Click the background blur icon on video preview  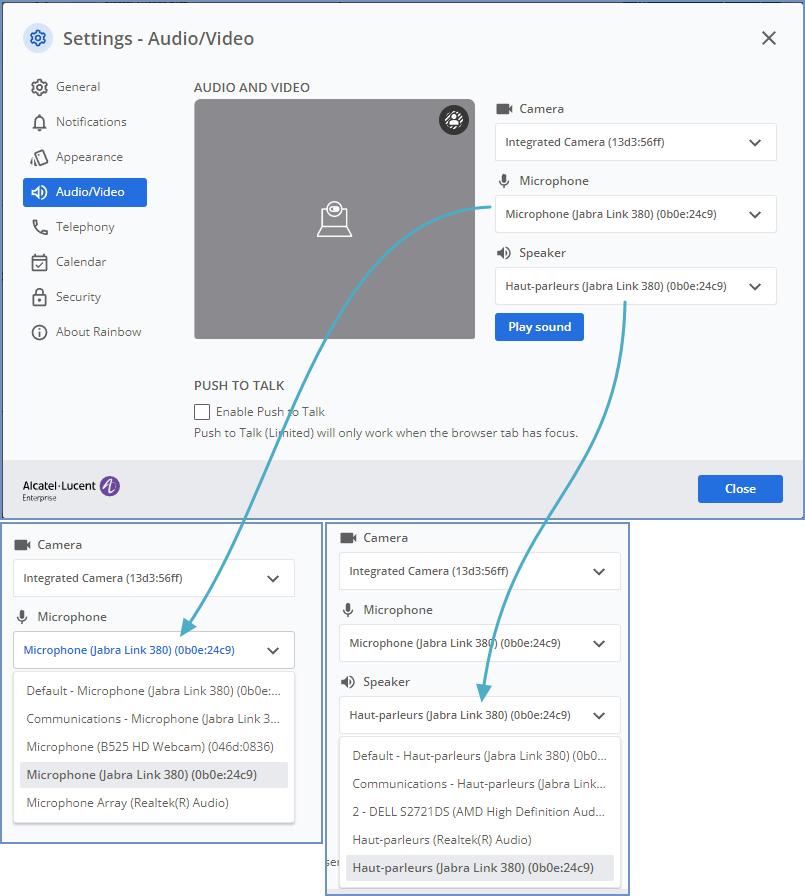tap(454, 120)
